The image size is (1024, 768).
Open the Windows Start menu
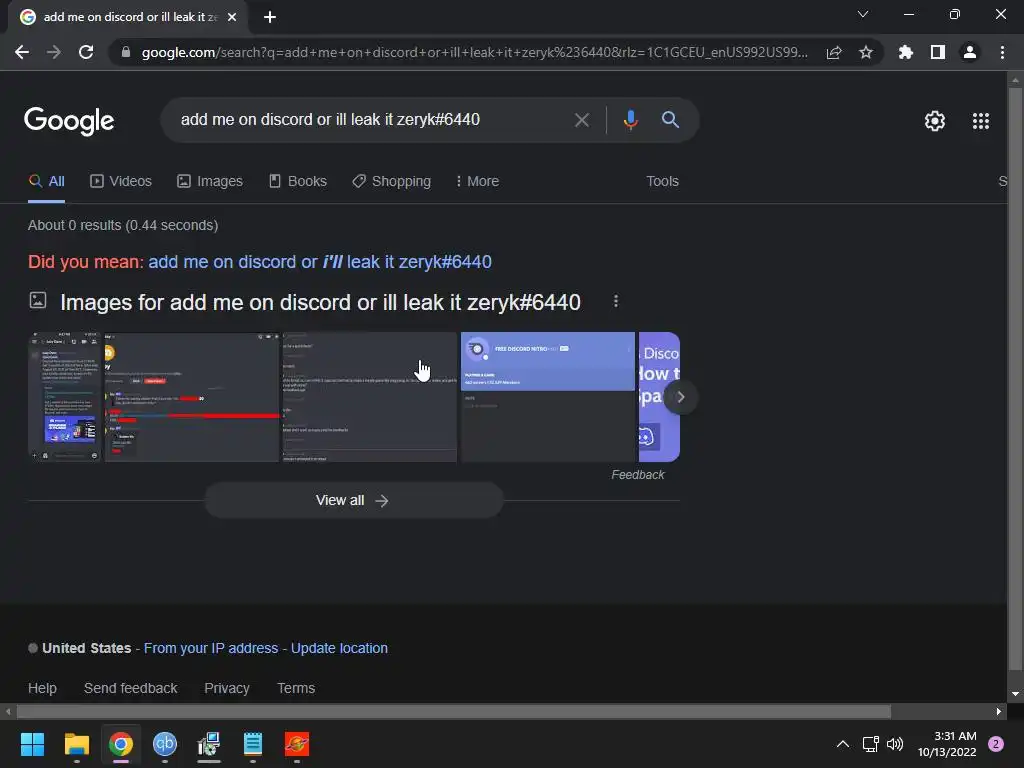(32, 744)
